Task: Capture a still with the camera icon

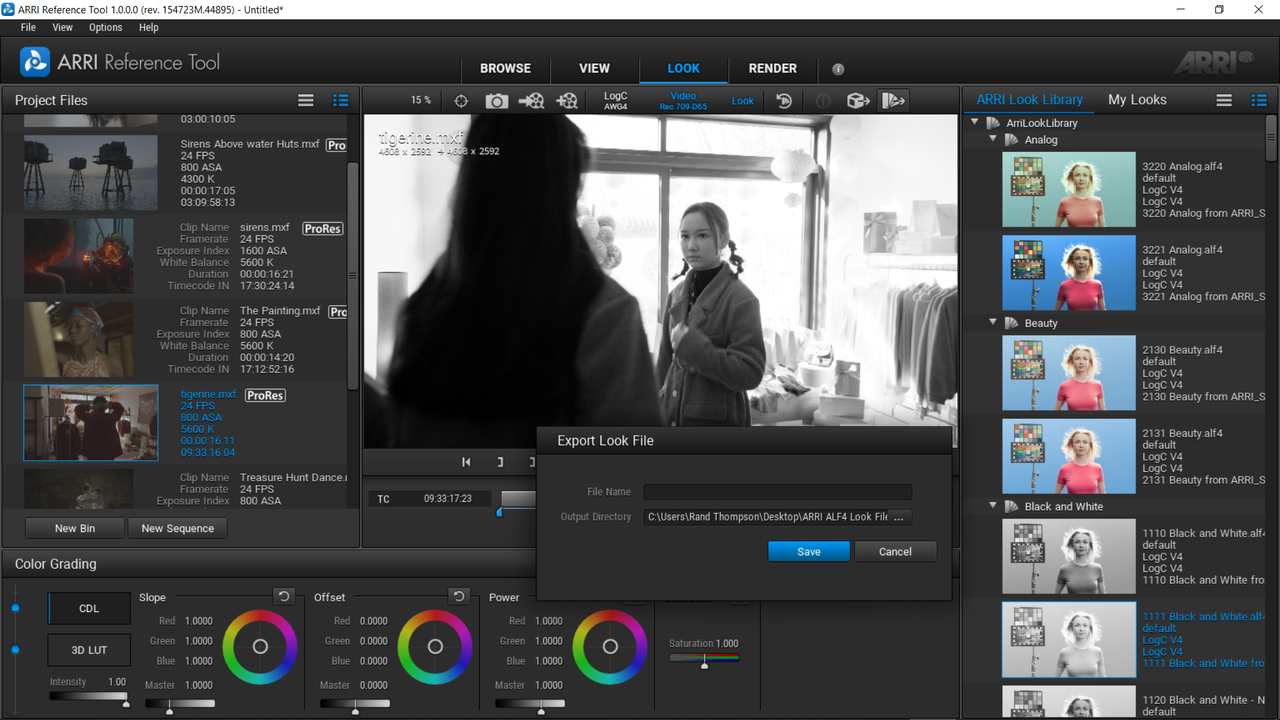Action: tap(496, 100)
